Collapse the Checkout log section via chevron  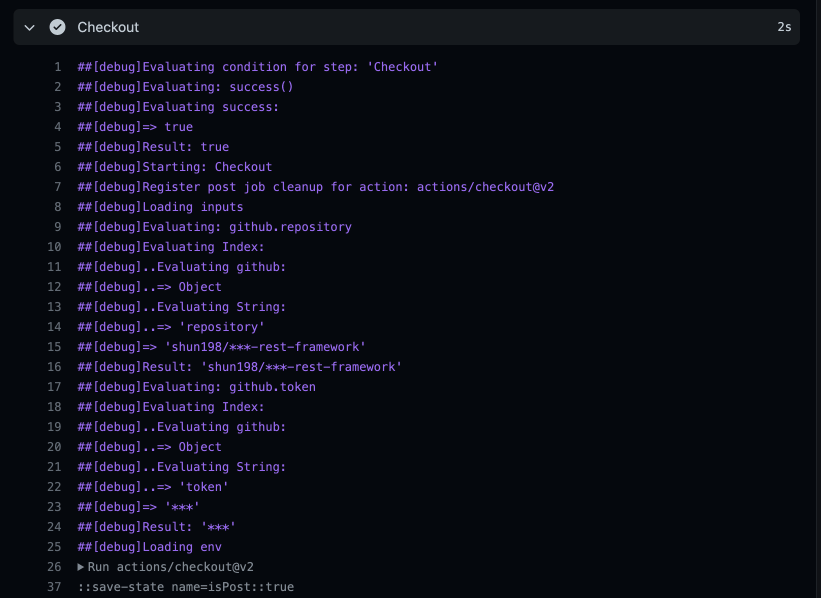[29, 27]
